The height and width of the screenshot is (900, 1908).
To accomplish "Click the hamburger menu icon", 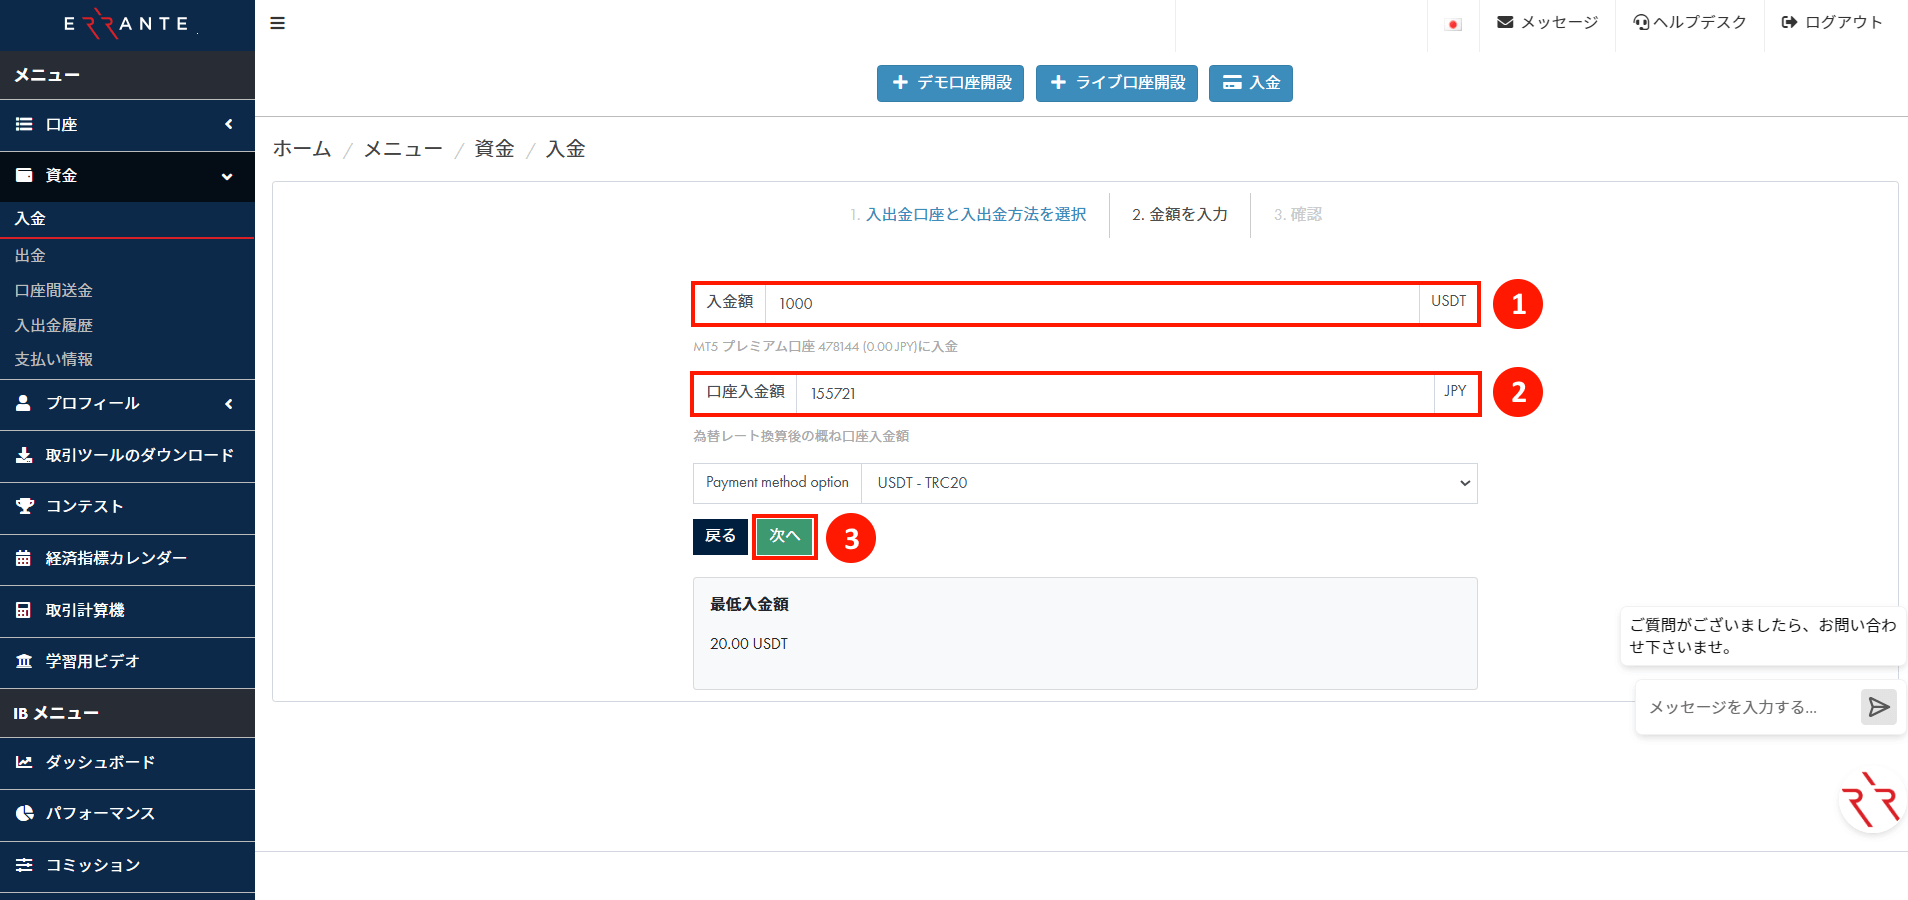I will tap(277, 22).
